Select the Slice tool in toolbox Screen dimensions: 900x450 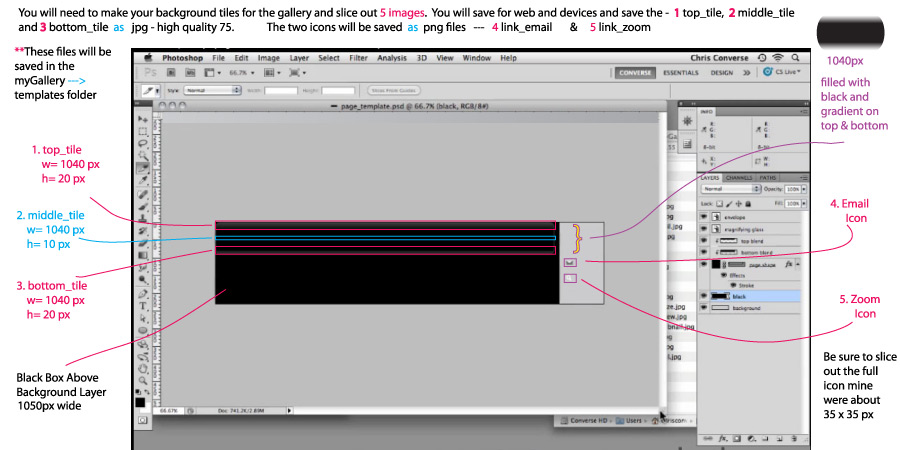coord(142,168)
